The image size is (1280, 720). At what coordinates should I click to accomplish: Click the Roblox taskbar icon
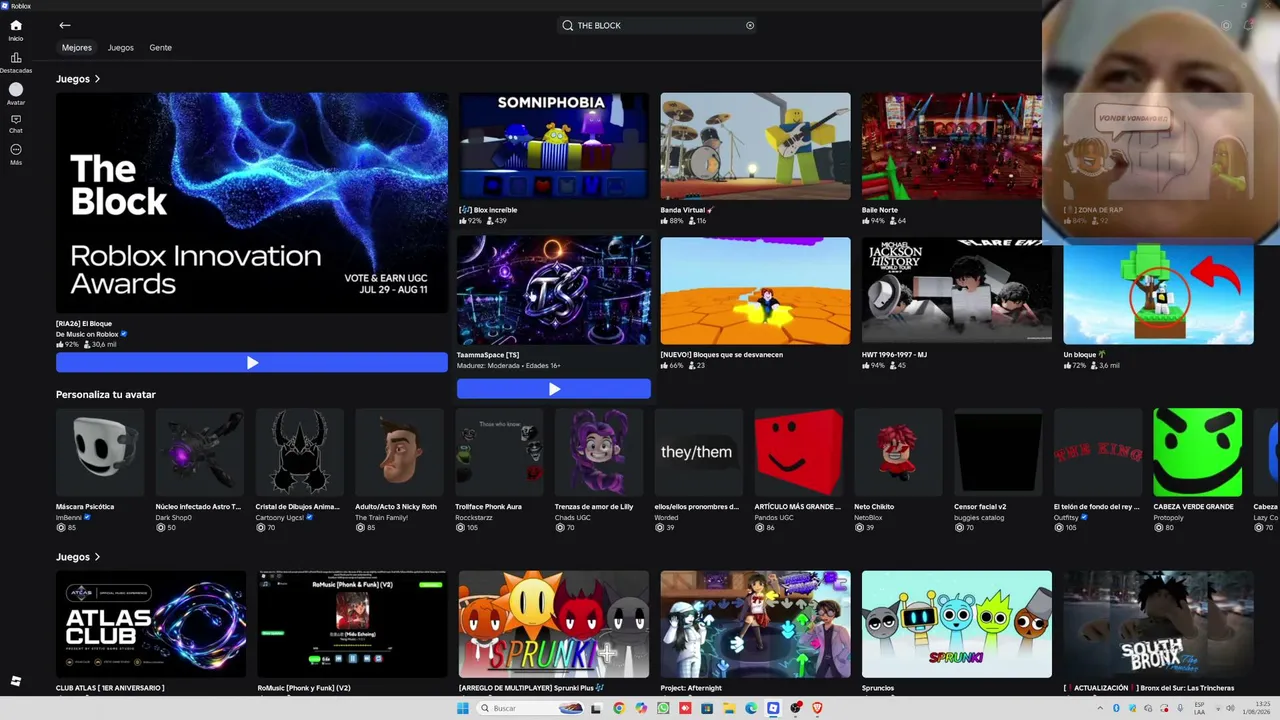click(x=773, y=708)
